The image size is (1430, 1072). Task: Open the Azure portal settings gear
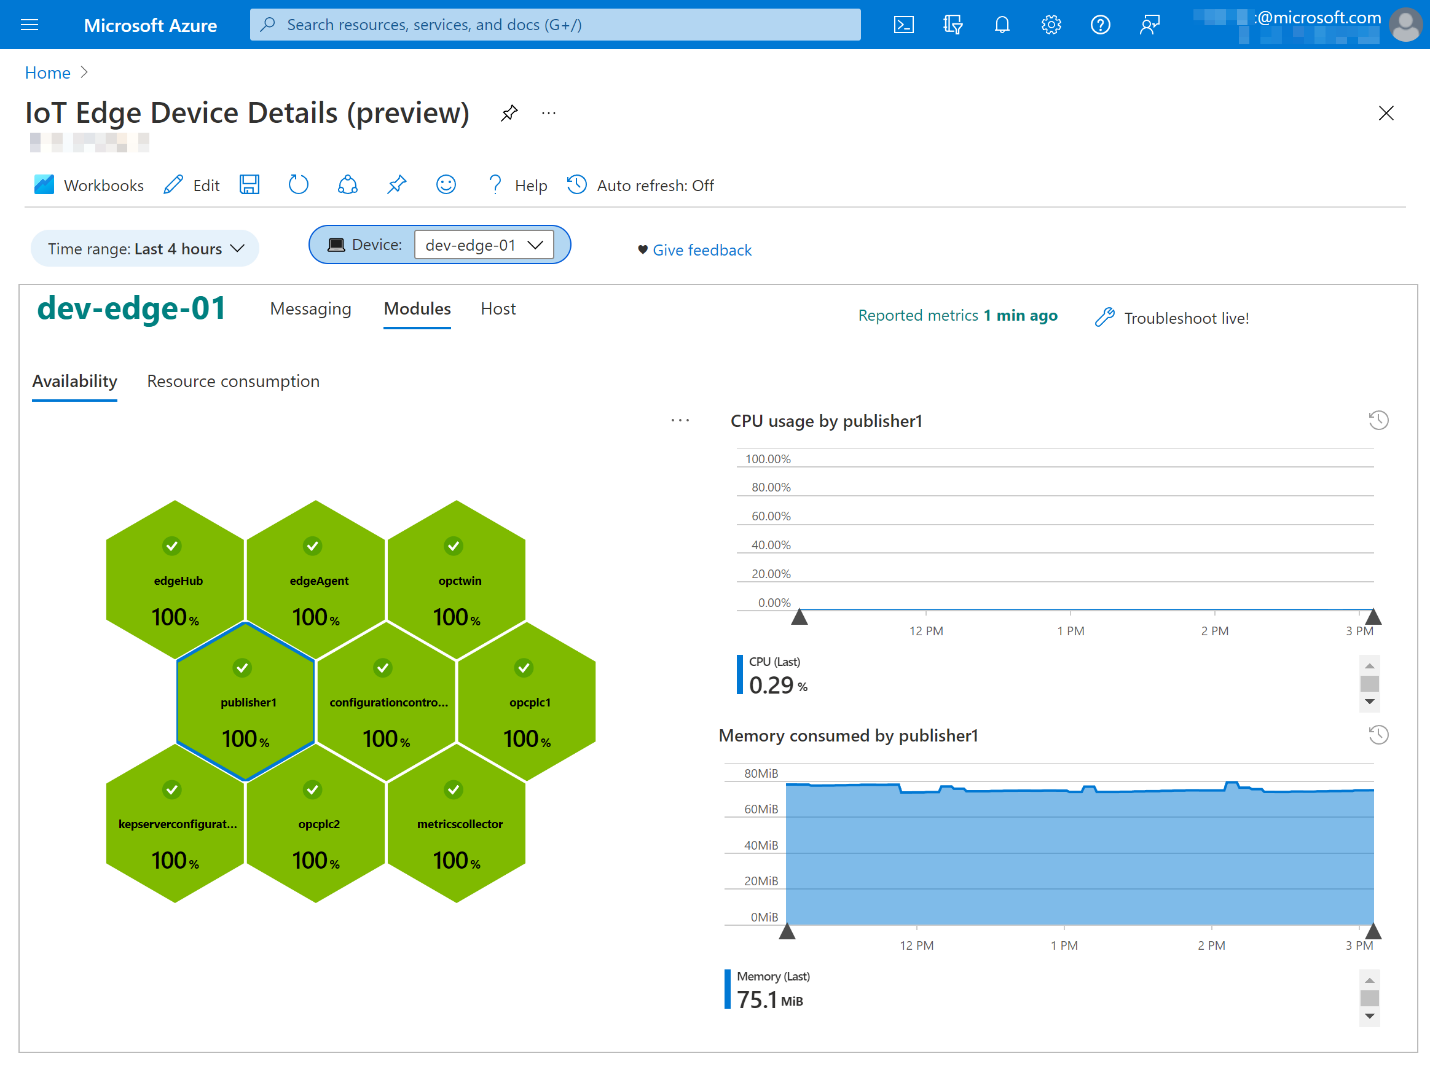click(x=1051, y=24)
